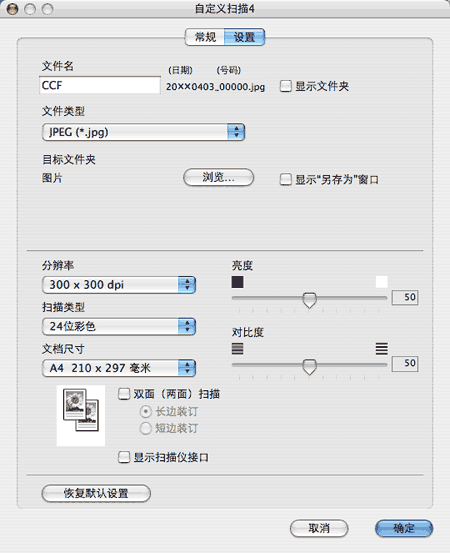Switch to the 常规 tab
Image resolution: width=450 pixels, height=553 pixels.
click(x=205, y=37)
